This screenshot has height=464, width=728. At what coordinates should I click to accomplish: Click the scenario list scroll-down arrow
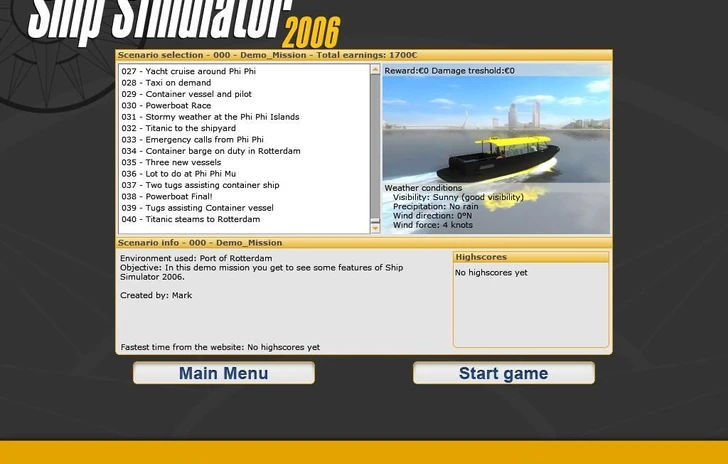point(376,228)
